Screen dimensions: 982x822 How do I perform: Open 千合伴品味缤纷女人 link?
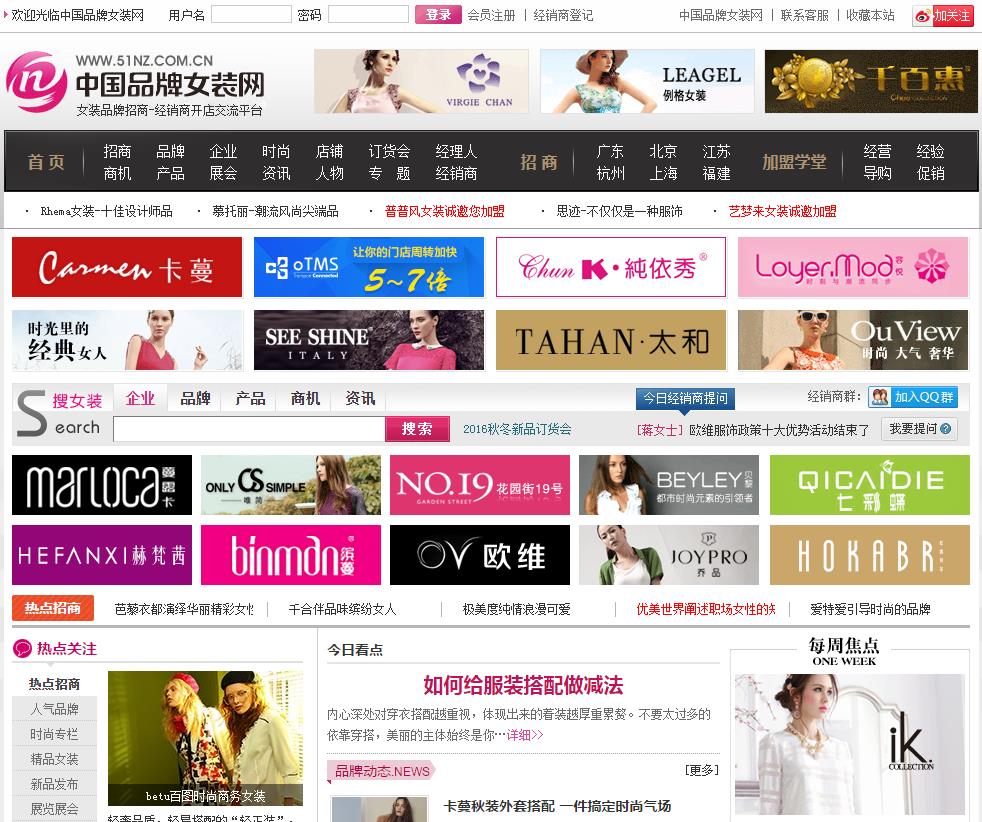click(342, 609)
